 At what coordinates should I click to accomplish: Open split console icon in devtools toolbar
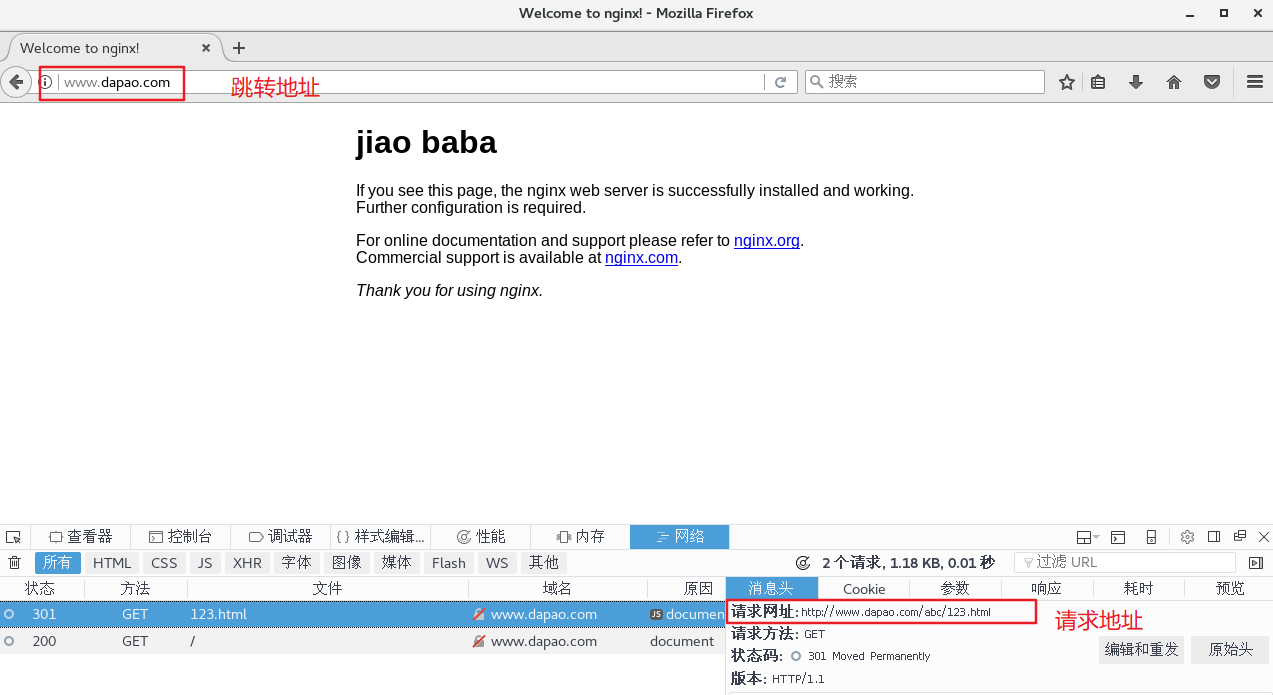click(x=1118, y=537)
